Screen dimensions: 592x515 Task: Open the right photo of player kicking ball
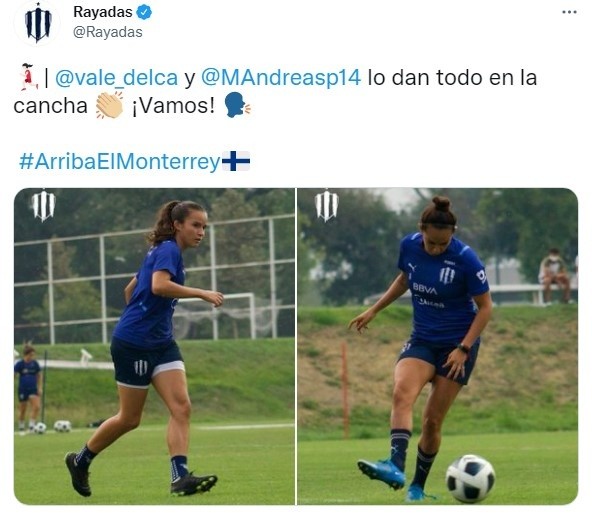(438, 346)
